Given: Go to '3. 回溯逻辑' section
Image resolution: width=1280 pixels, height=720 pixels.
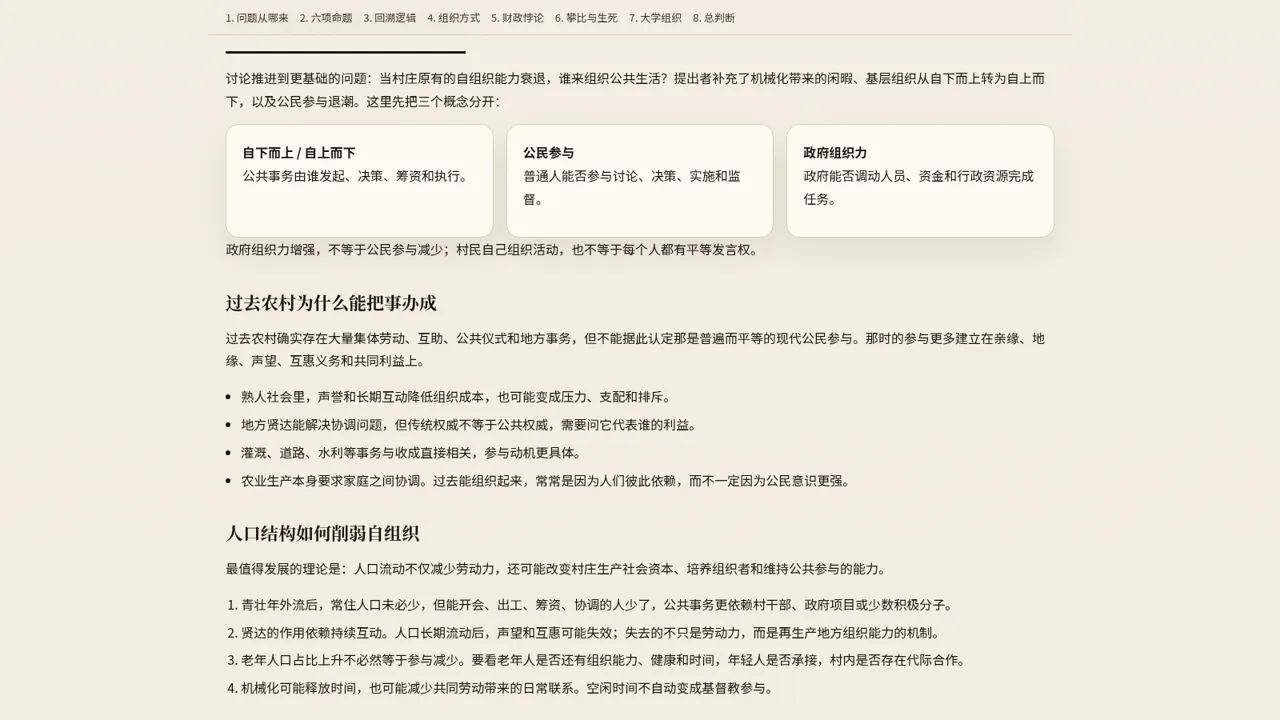Looking at the screenshot, I should (390, 18).
